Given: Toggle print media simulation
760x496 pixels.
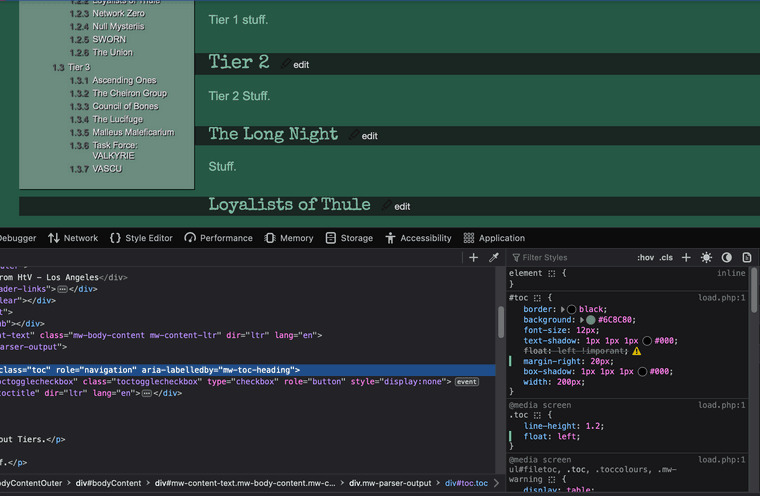Looking at the screenshot, I should tap(746, 258).
